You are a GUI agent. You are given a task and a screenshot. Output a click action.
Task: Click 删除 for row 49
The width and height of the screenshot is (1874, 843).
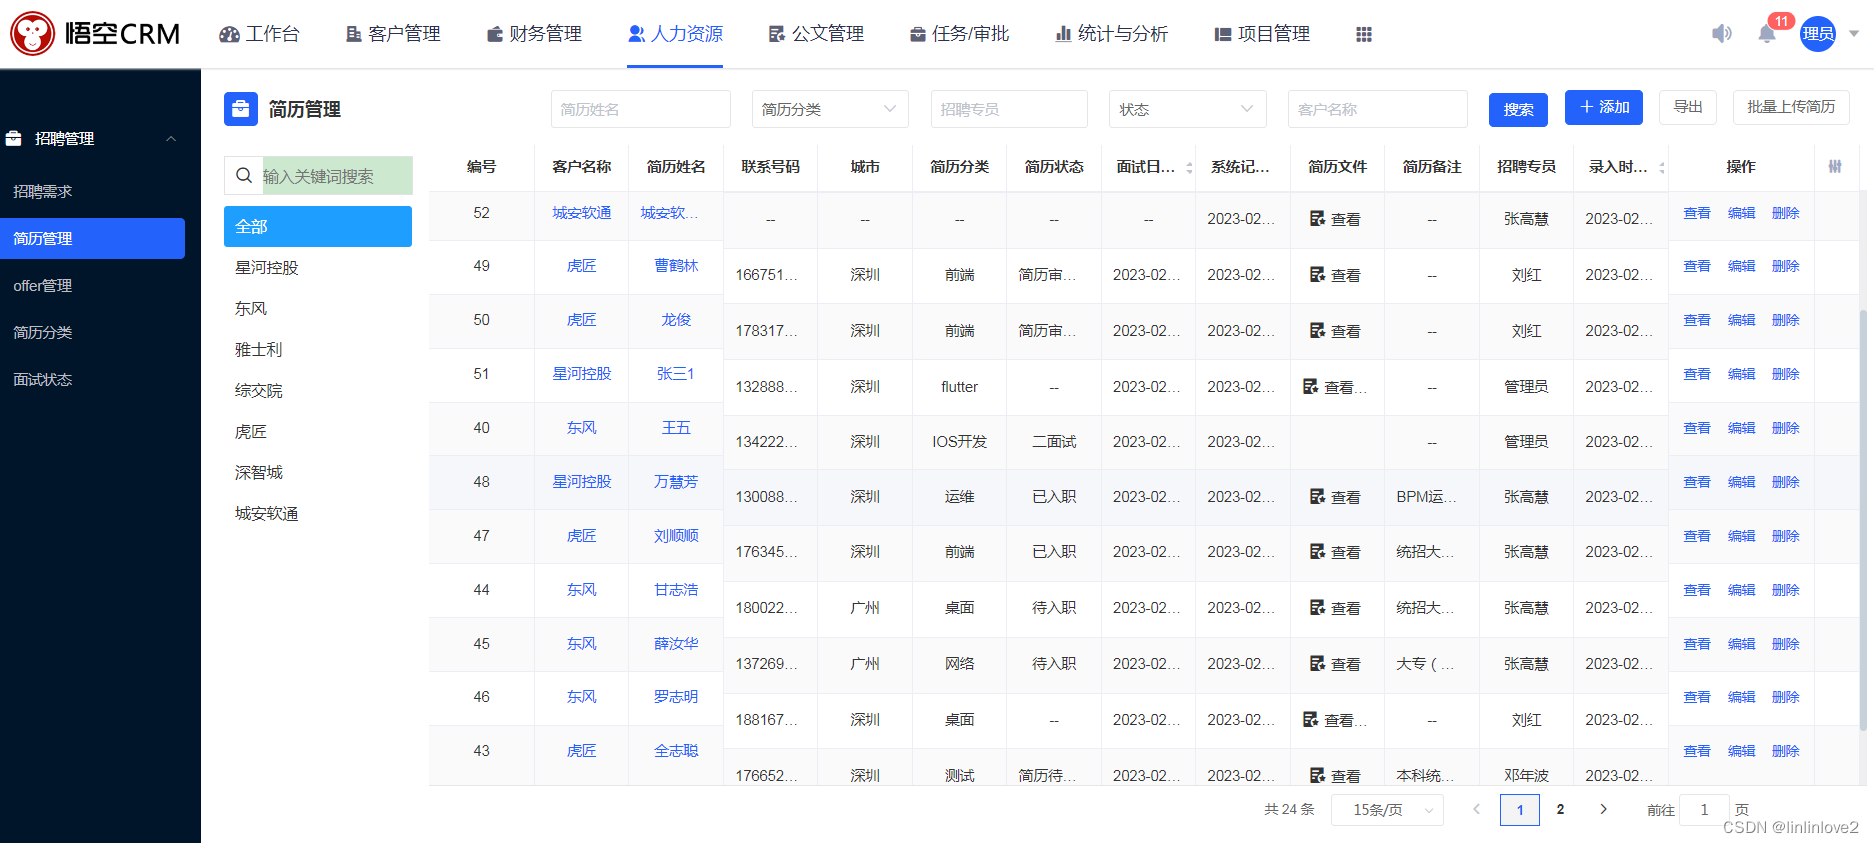click(1785, 266)
